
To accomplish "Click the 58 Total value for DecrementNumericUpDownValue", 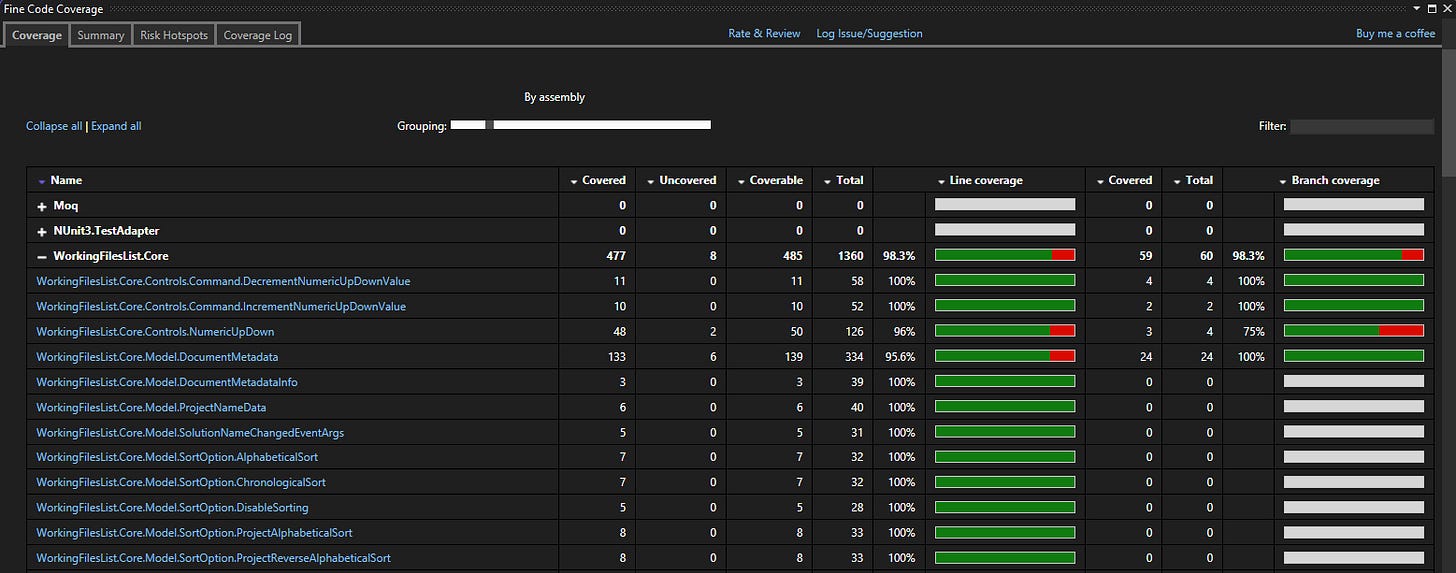I will click(x=856, y=281).
